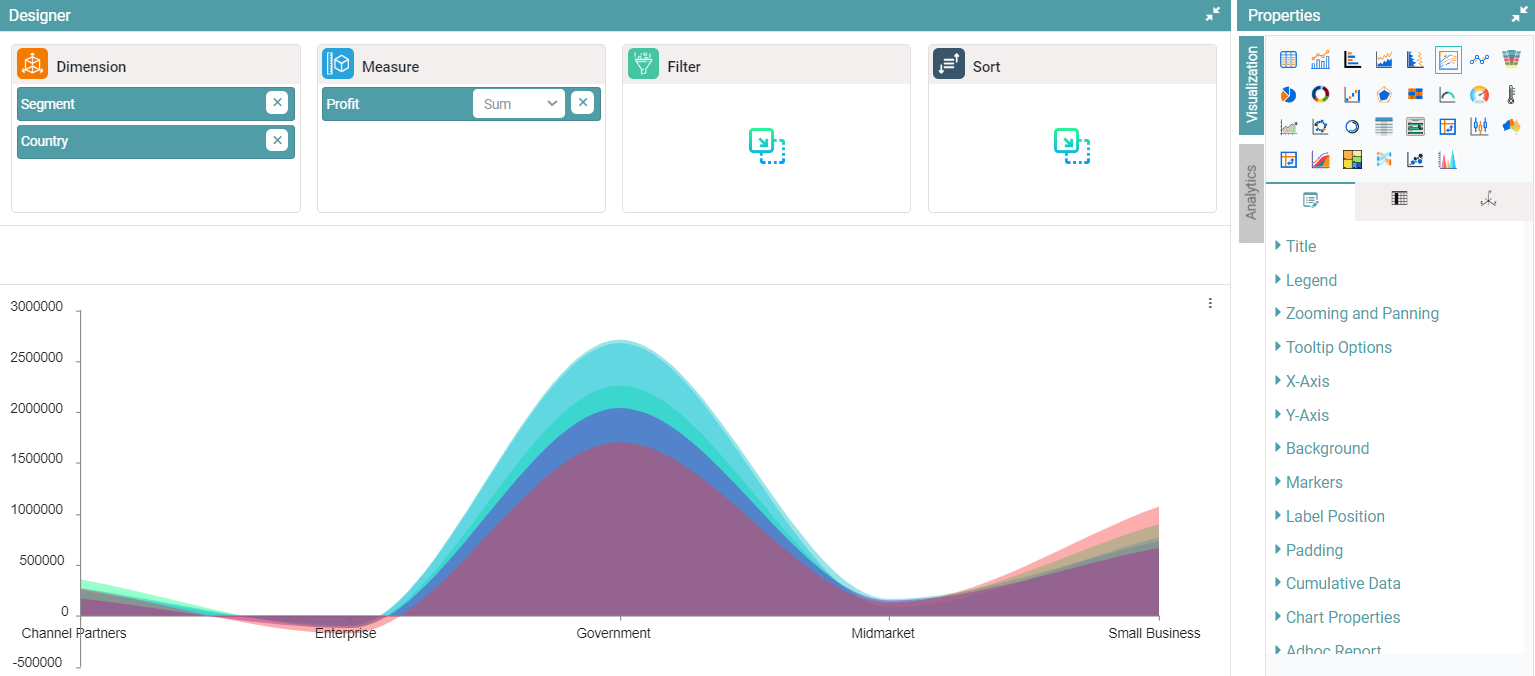The height and width of the screenshot is (676, 1535).
Task: Open the Sum aggregation dropdown
Action: point(519,104)
